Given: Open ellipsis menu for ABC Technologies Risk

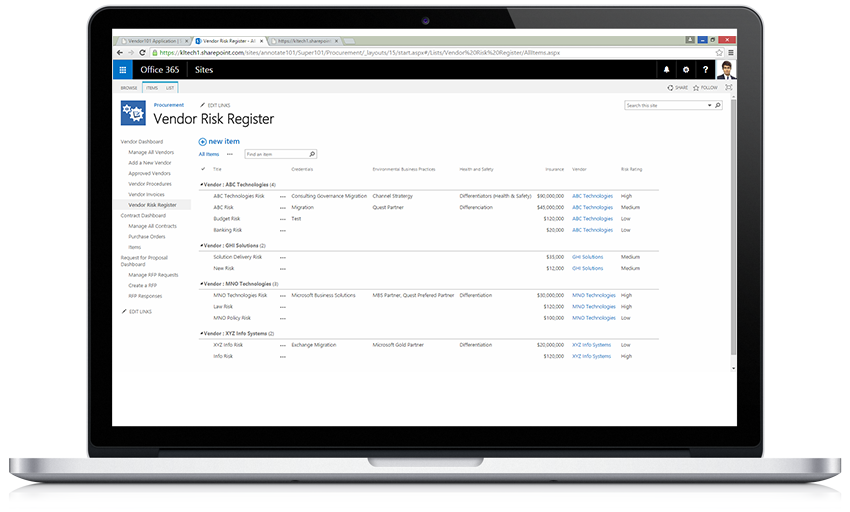Looking at the screenshot, I should click(x=282, y=196).
